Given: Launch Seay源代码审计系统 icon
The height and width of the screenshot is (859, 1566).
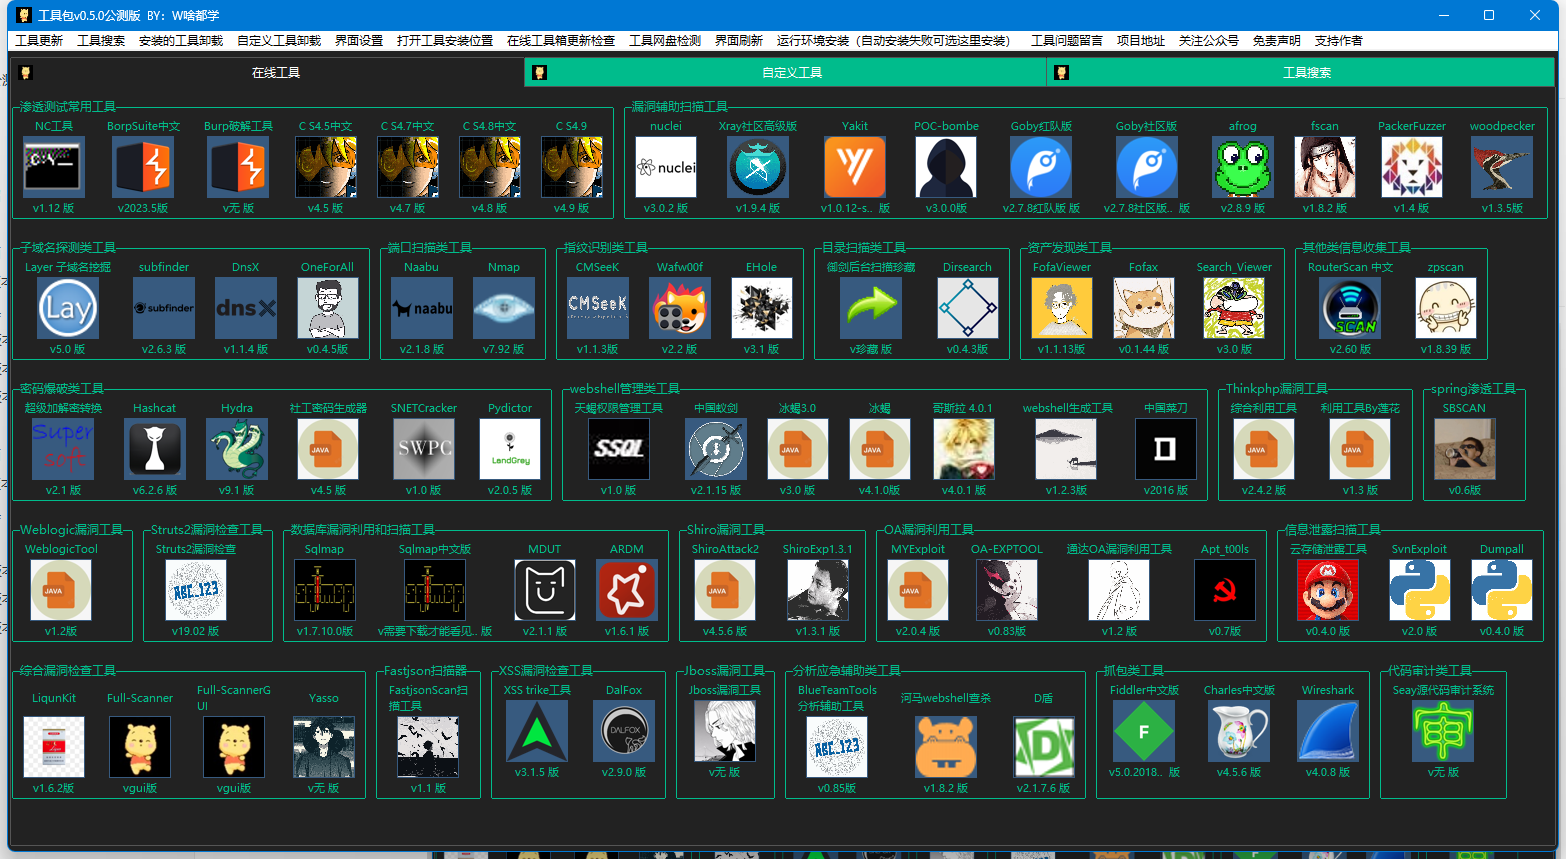Looking at the screenshot, I should (1443, 731).
